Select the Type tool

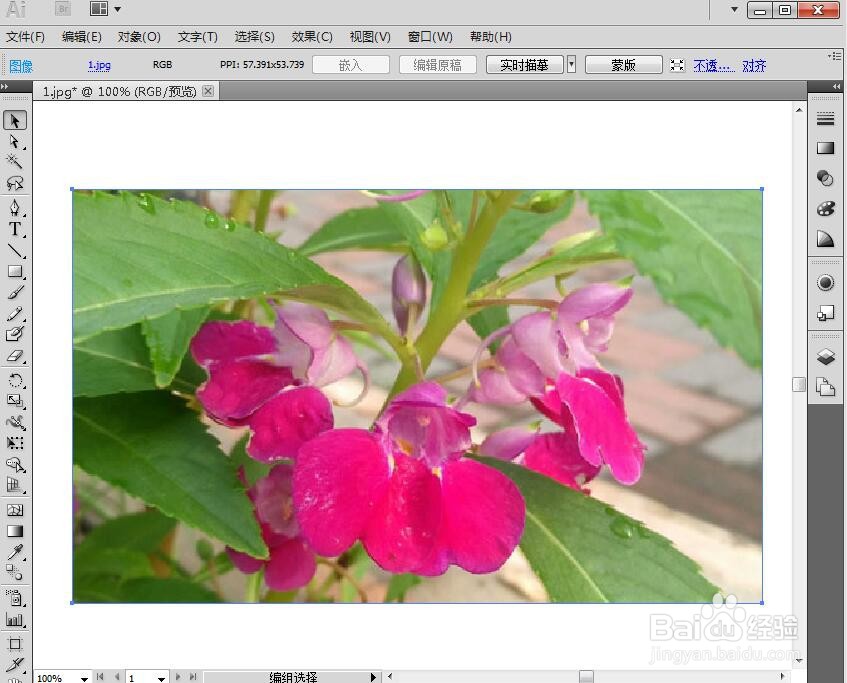pos(15,229)
